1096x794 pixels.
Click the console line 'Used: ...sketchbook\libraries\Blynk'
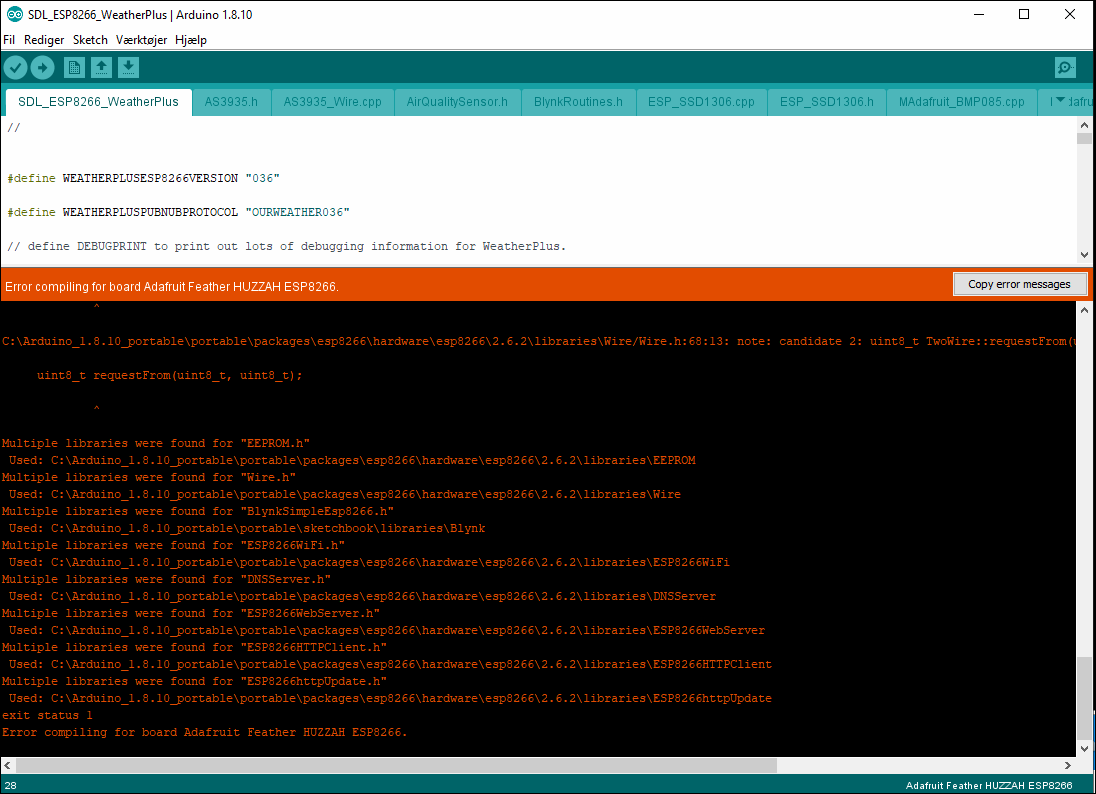click(x=247, y=528)
